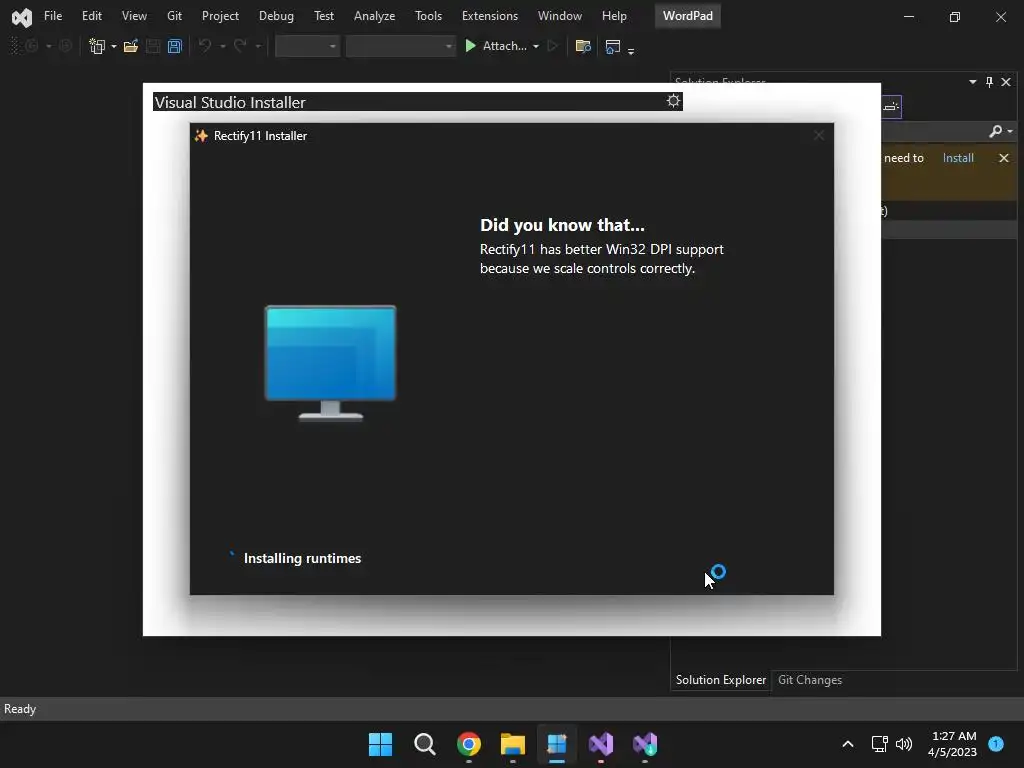The image size is (1024, 768).
Task: Expand the Undo history dropdown arrow
Action: pyautogui.click(x=223, y=46)
